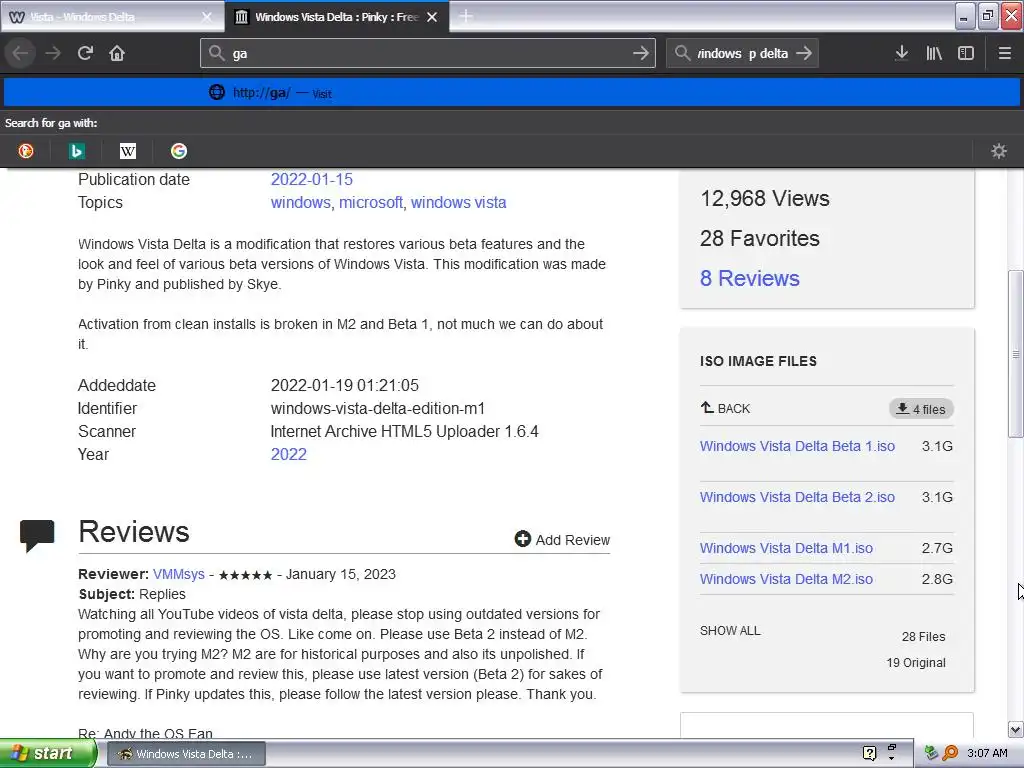Viewport: 1024px width, 768px height.
Task: Reload the current page
Action: (85, 53)
